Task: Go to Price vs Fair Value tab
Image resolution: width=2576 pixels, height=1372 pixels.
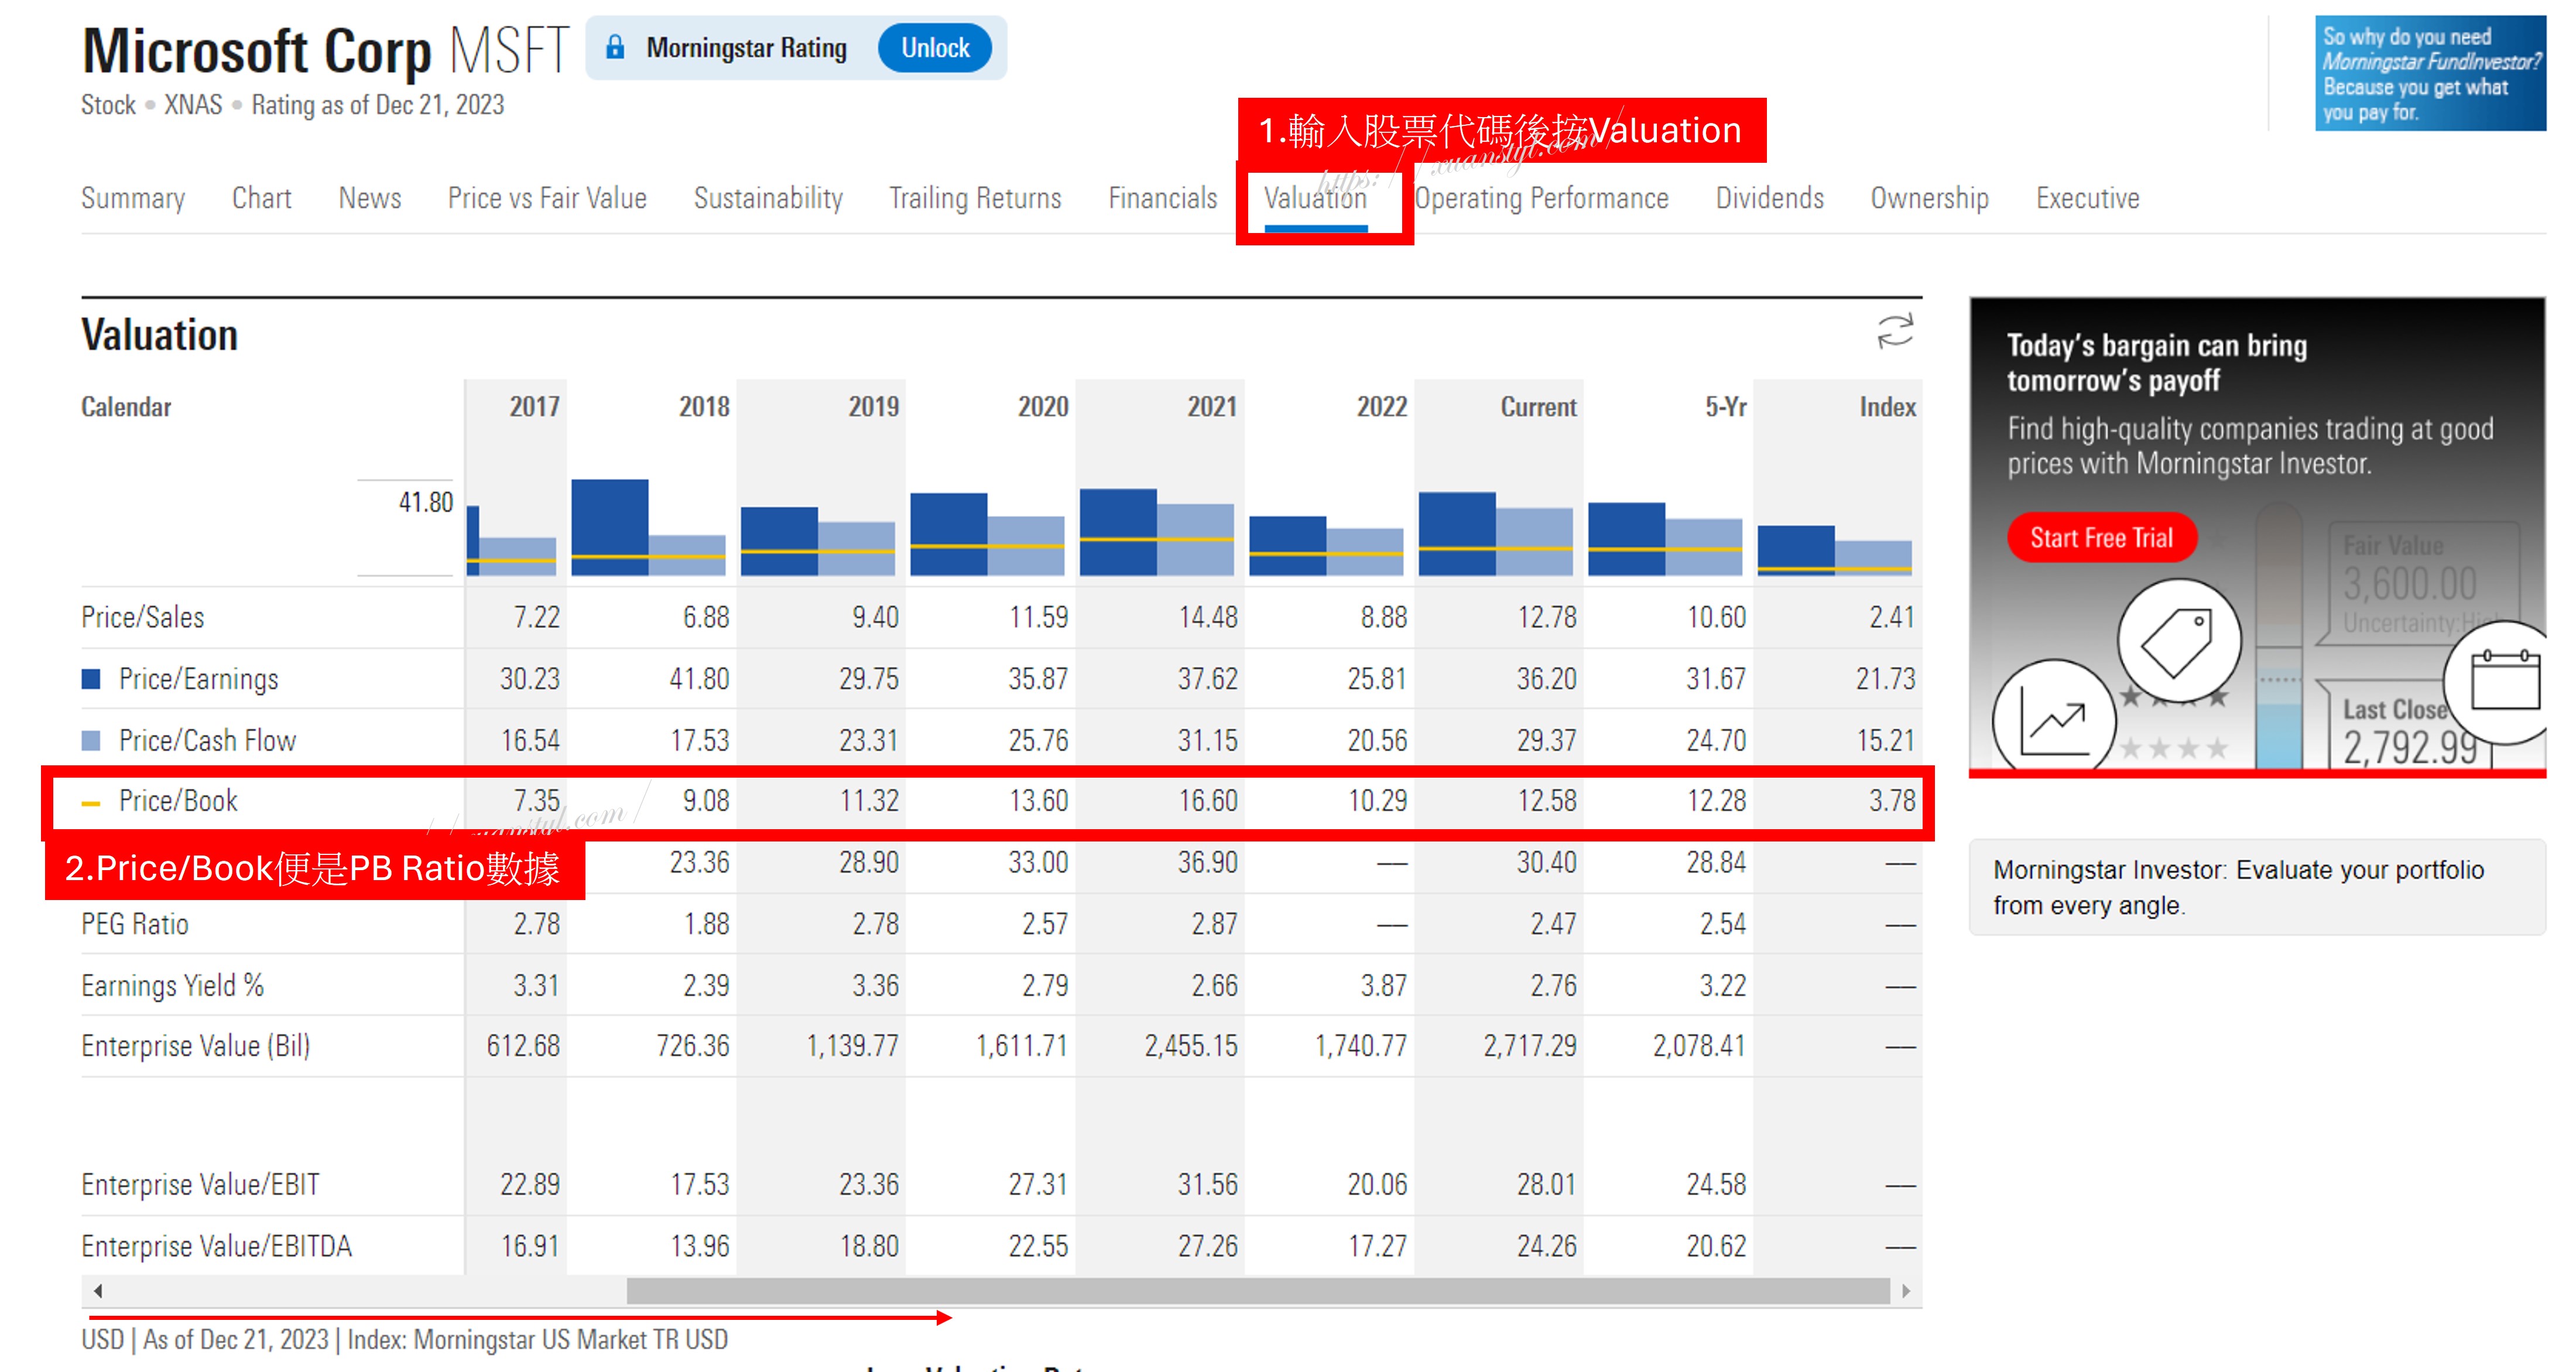Action: 547,198
